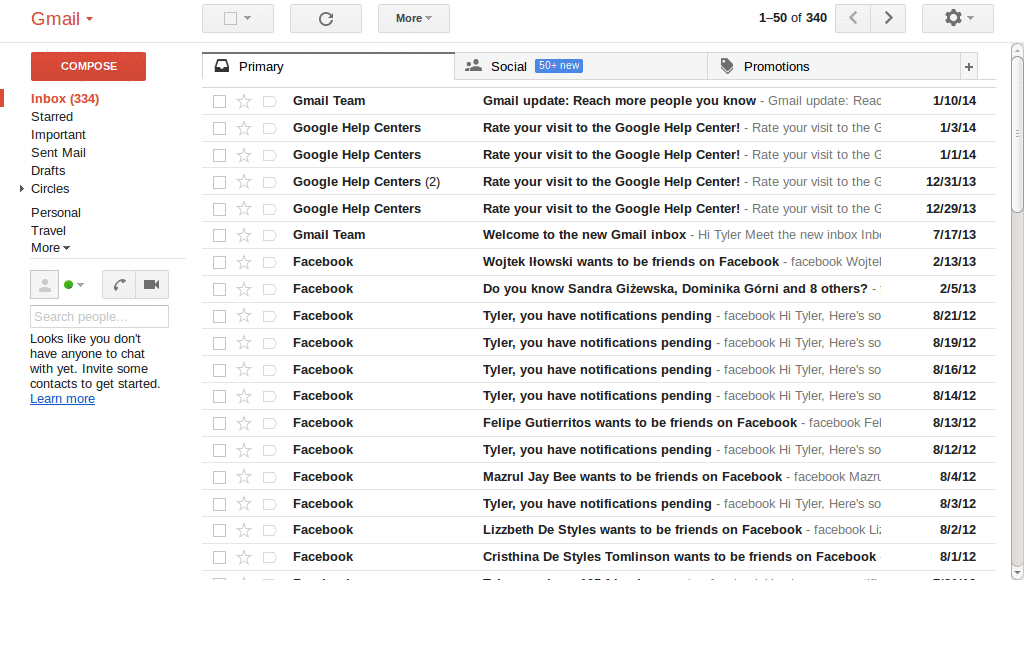Viewport: 1024px width, 645px height.
Task: Tick the Facebook 8/14/12 email checkbox
Action: click(219, 396)
